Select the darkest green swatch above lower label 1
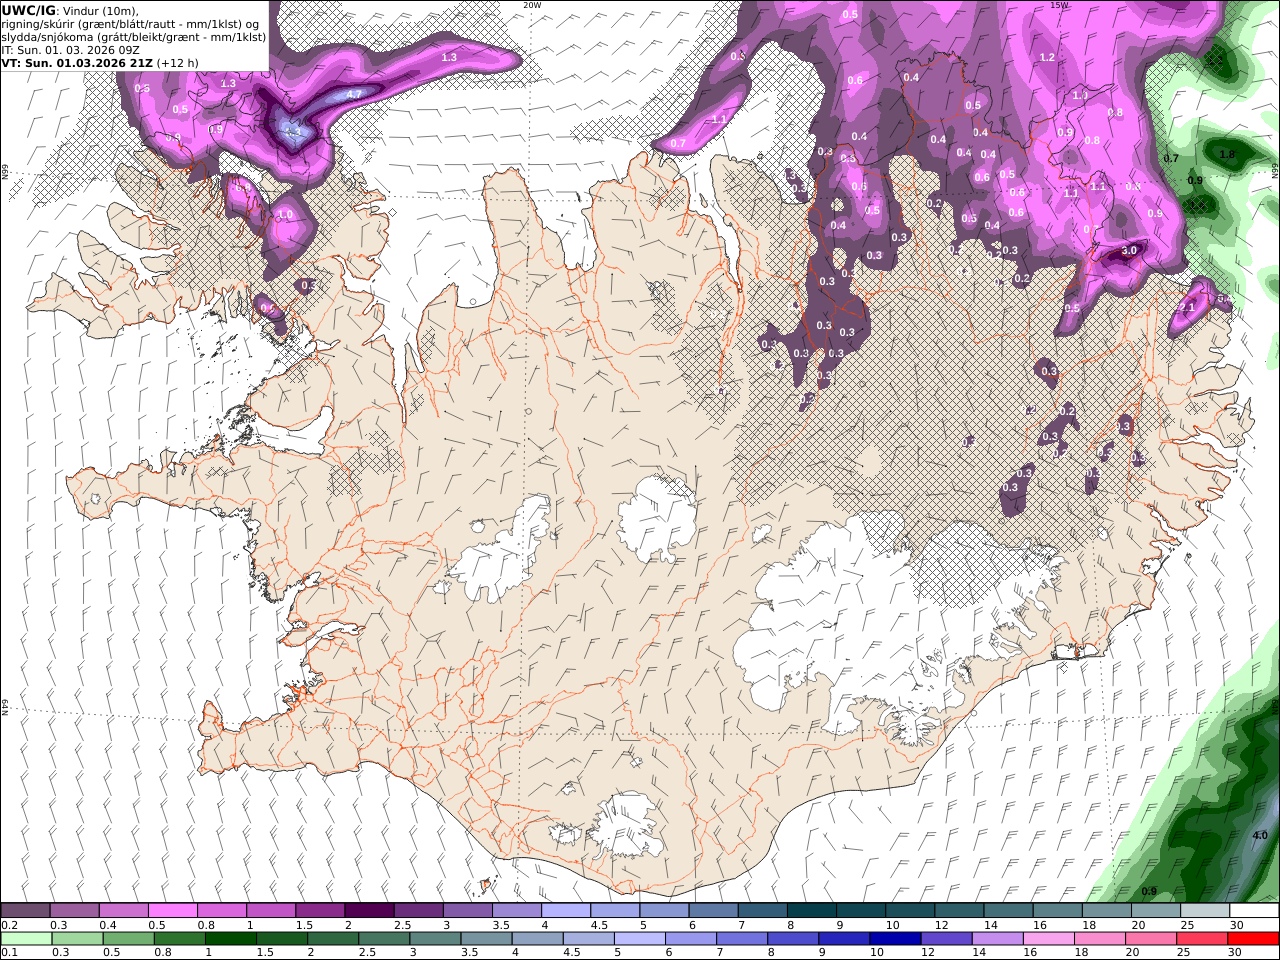The width and height of the screenshot is (1280, 960). [231, 939]
